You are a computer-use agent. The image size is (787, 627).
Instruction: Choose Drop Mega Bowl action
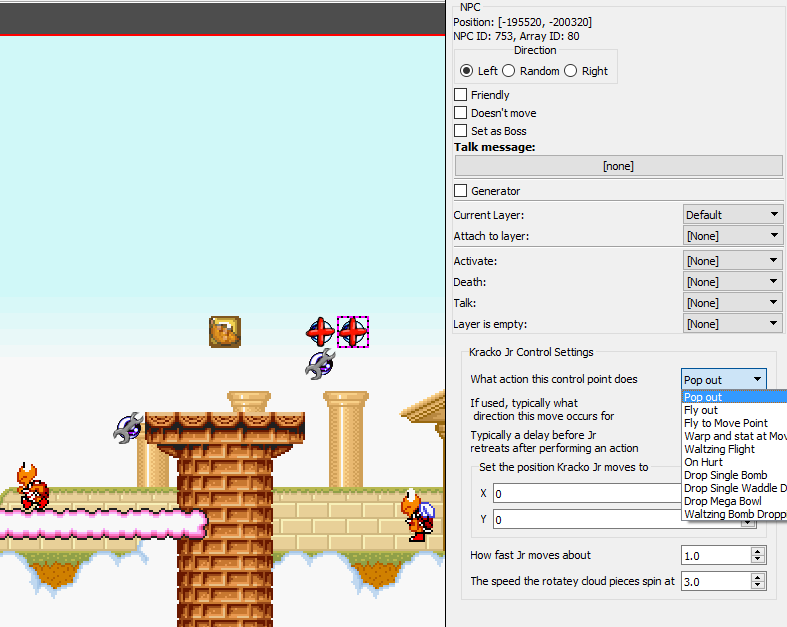pyautogui.click(x=735, y=501)
